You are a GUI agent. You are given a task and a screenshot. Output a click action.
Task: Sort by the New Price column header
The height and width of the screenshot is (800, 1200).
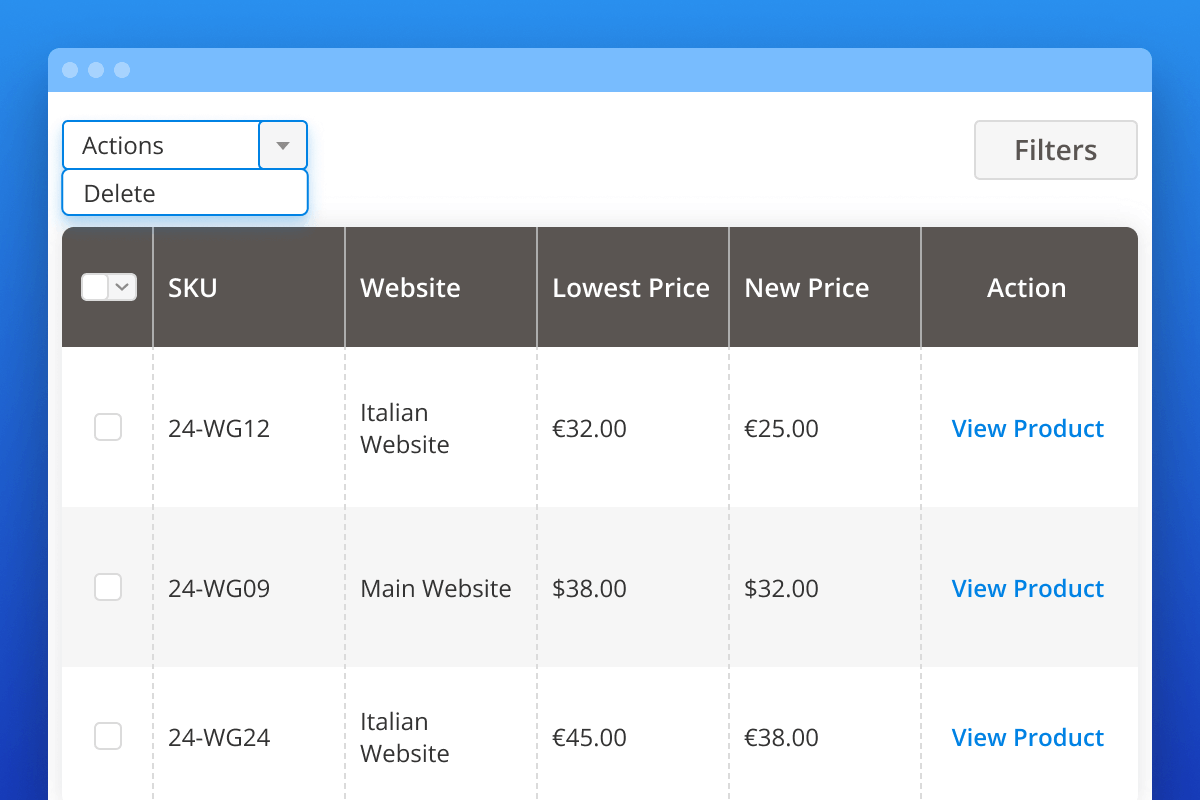point(806,287)
